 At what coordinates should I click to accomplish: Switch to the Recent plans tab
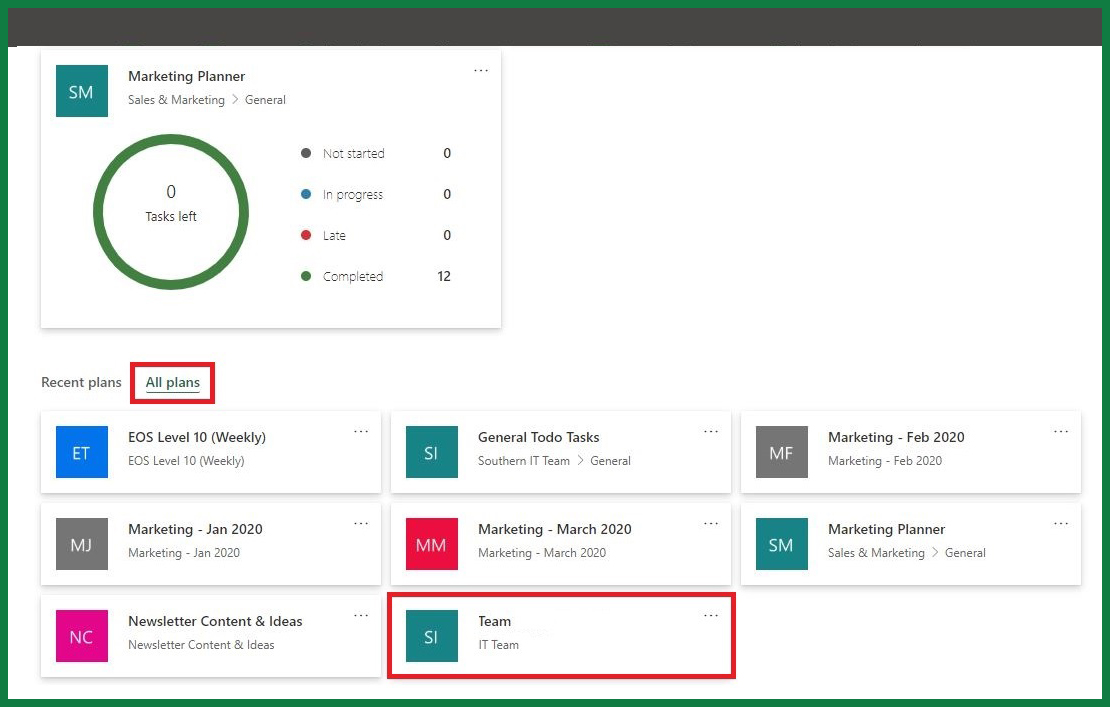81,382
